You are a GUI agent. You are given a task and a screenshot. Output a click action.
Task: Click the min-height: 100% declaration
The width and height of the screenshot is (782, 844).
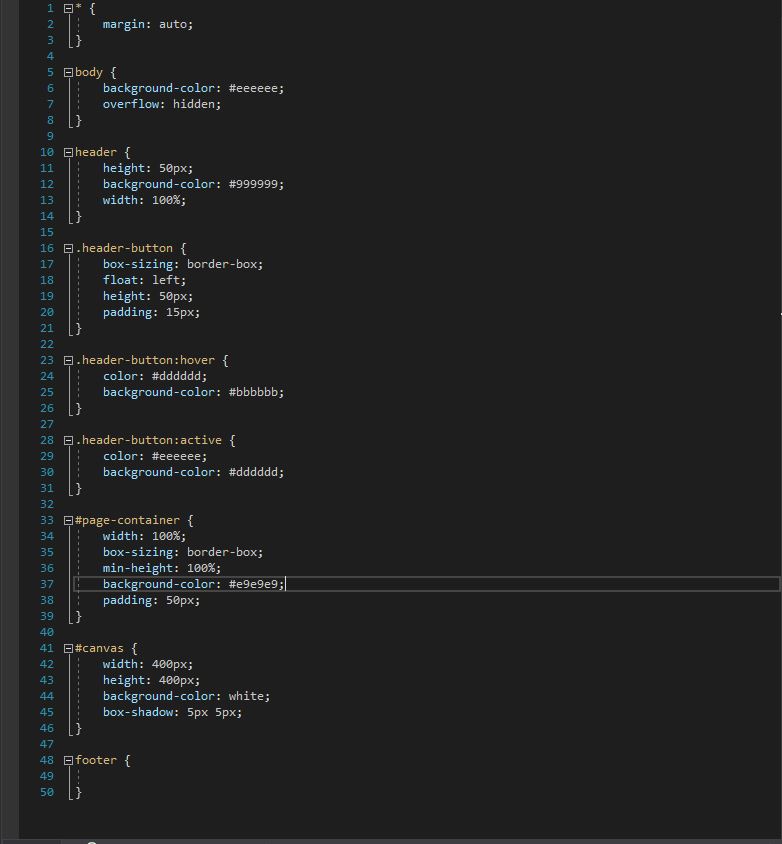click(161, 568)
